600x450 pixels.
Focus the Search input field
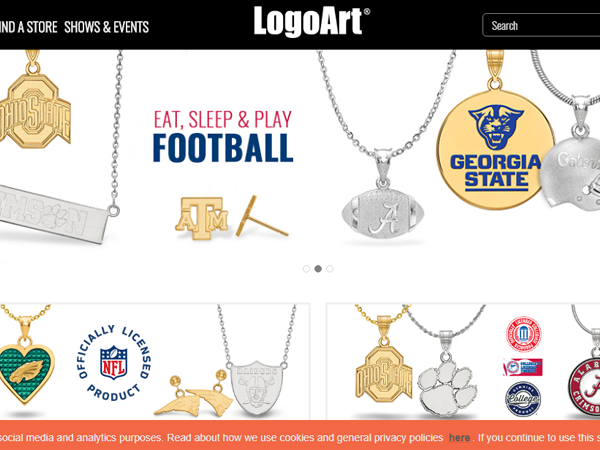(541, 25)
